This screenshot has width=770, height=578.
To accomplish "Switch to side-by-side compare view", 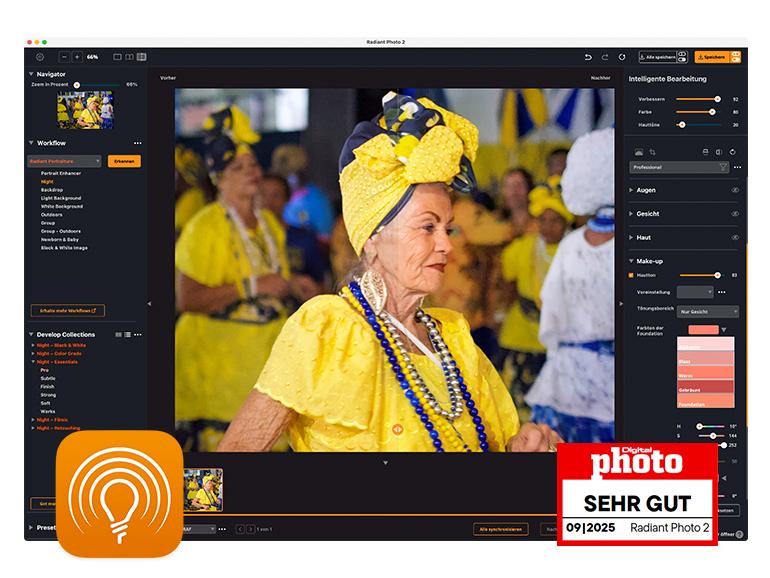I will point(129,57).
